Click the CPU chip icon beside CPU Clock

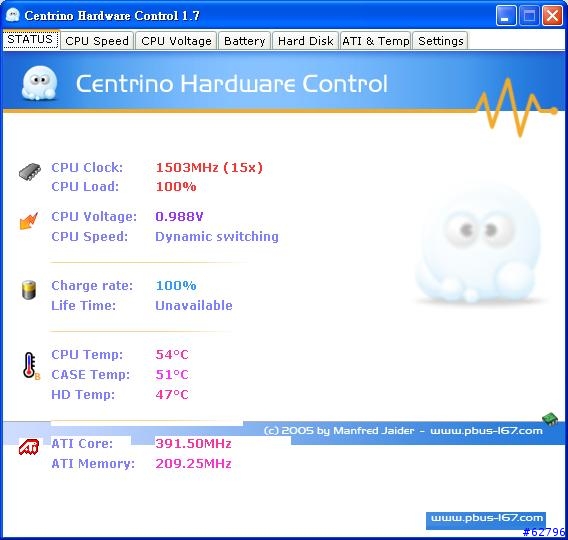click(30, 171)
